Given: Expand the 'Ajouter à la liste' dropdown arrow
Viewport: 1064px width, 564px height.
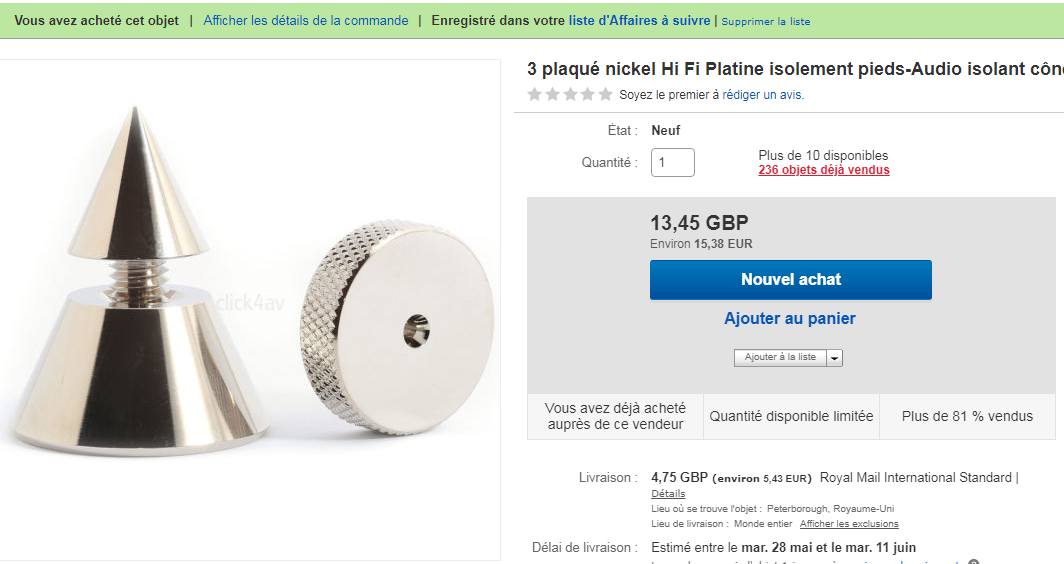Looking at the screenshot, I should pos(834,357).
